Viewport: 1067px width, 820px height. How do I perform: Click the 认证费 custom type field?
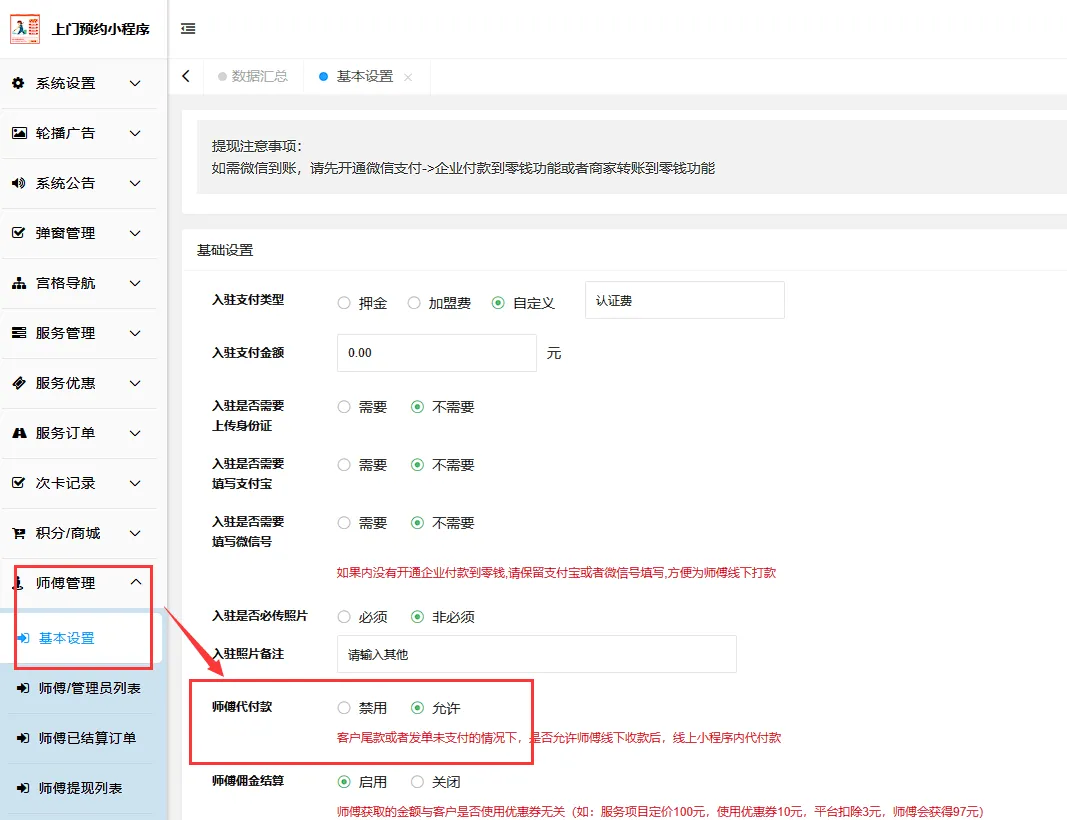pyautogui.click(x=685, y=300)
